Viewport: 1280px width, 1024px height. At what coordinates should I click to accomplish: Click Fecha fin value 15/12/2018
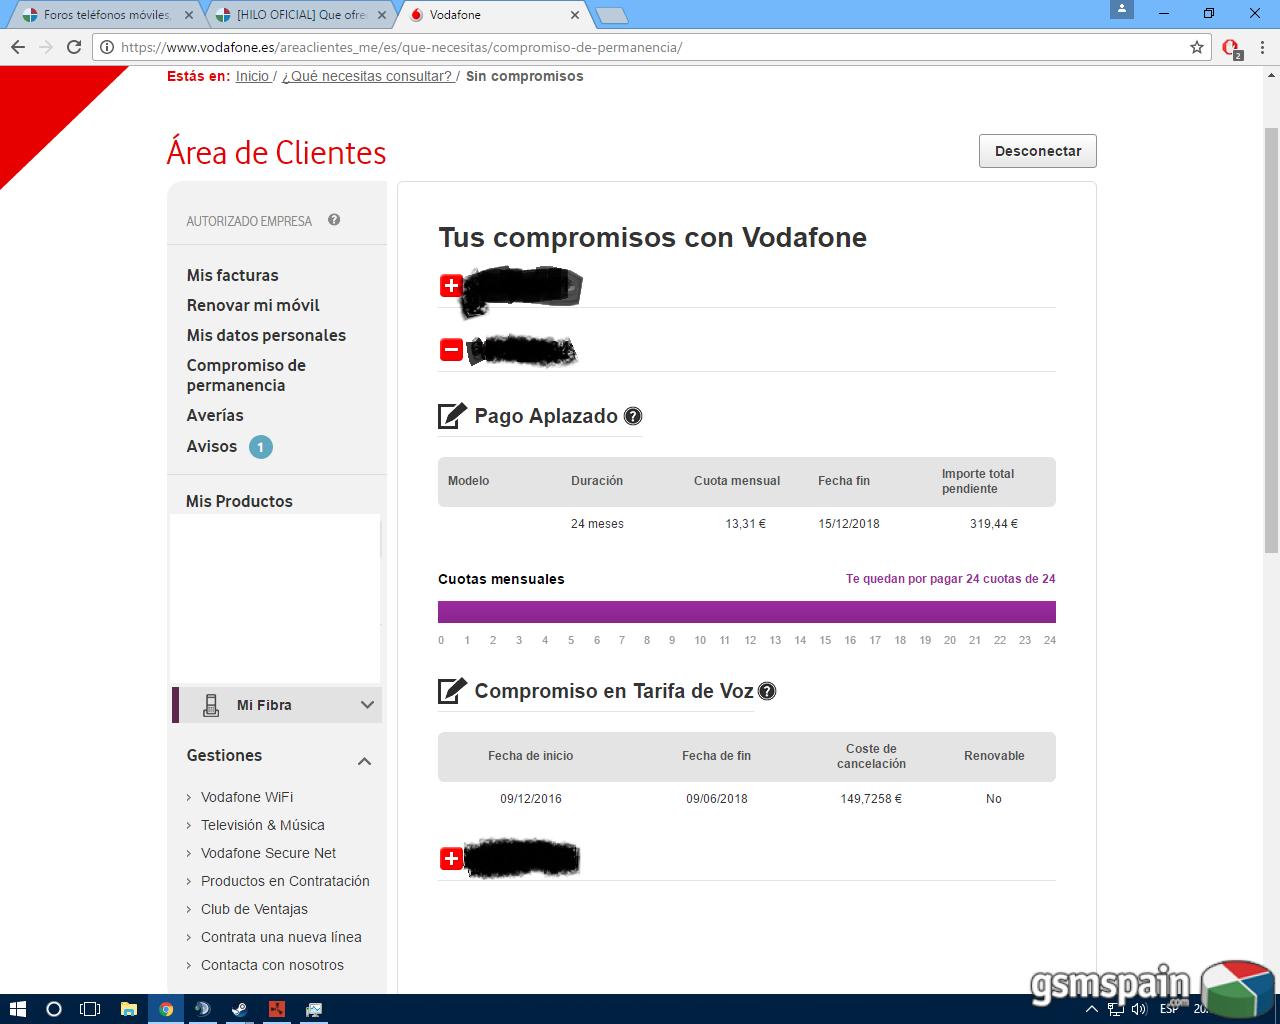point(849,524)
